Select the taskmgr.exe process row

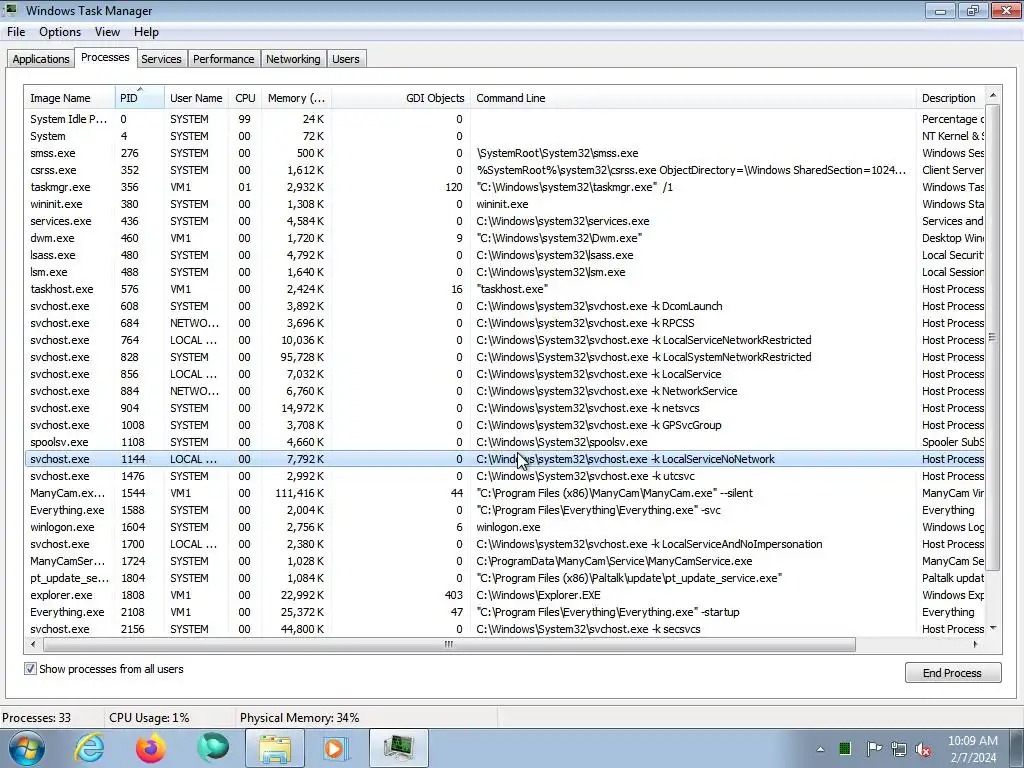click(x=505, y=187)
